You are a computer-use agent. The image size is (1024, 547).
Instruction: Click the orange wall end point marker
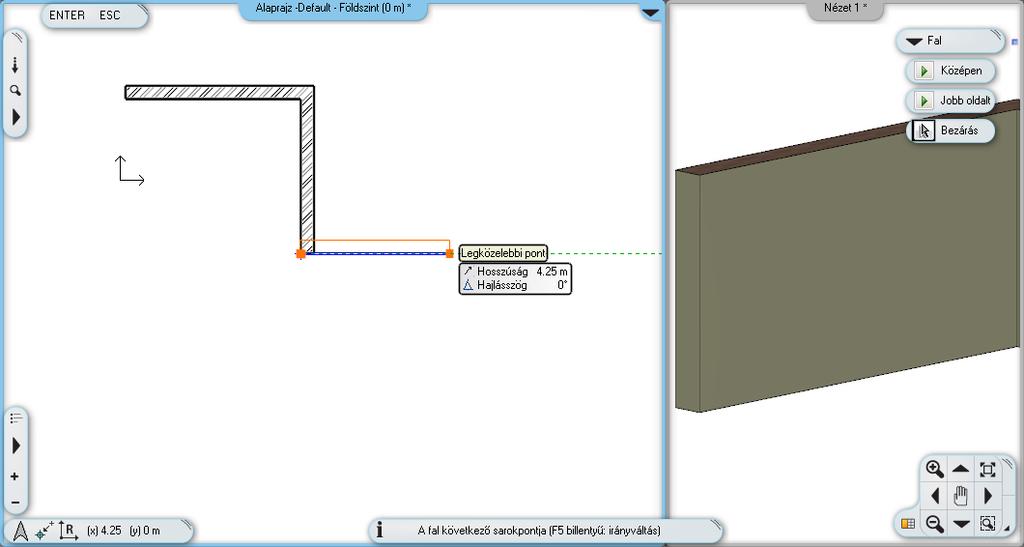click(x=449, y=253)
